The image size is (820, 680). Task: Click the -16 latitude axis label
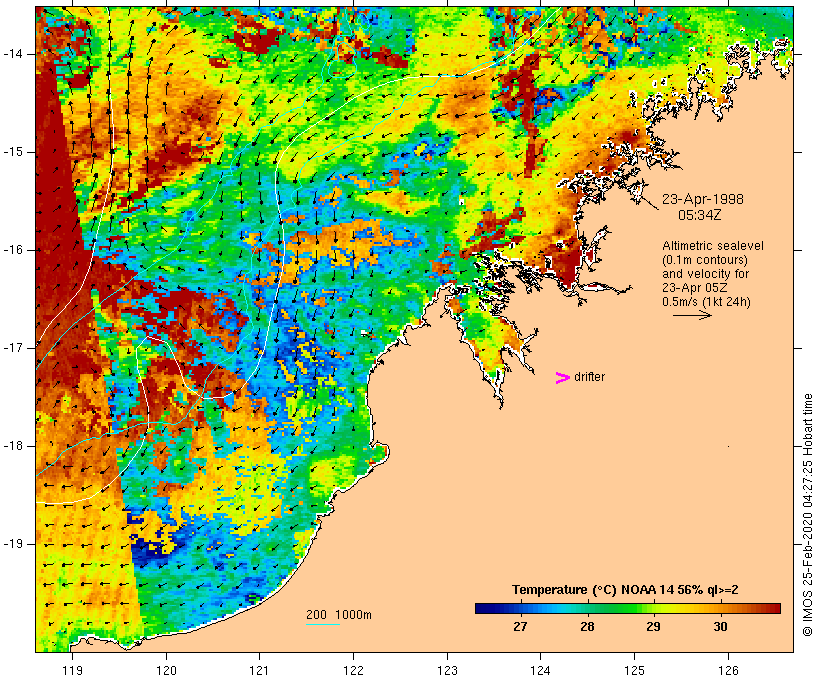(12, 250)
